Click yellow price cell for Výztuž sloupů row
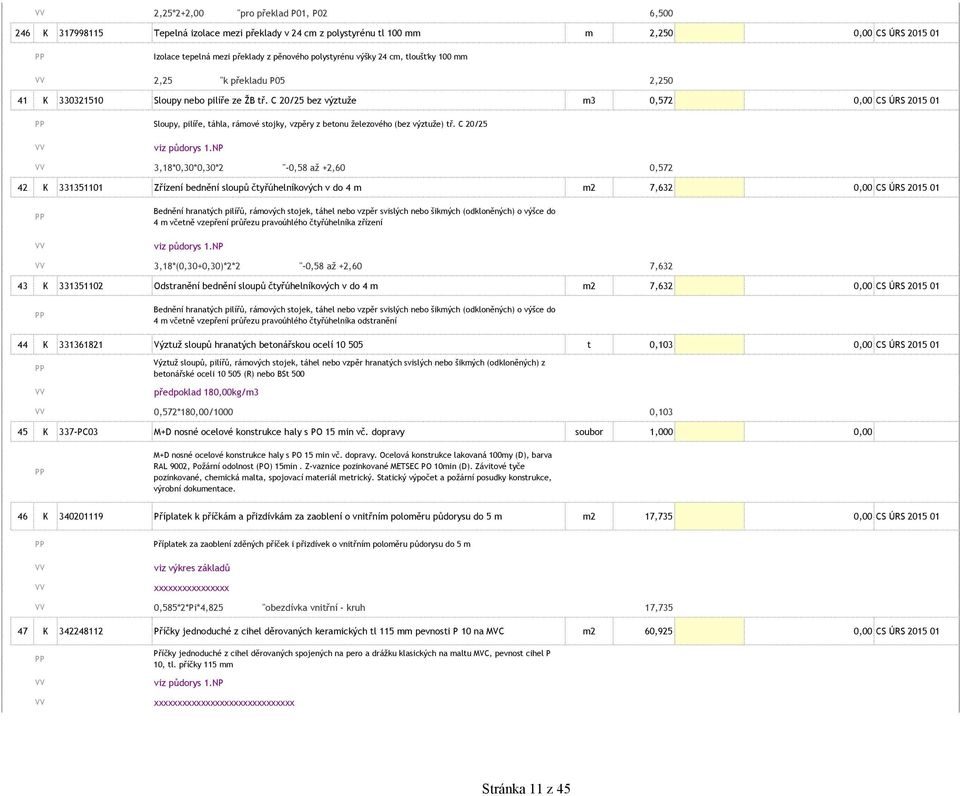 click(x=710, y=345)
